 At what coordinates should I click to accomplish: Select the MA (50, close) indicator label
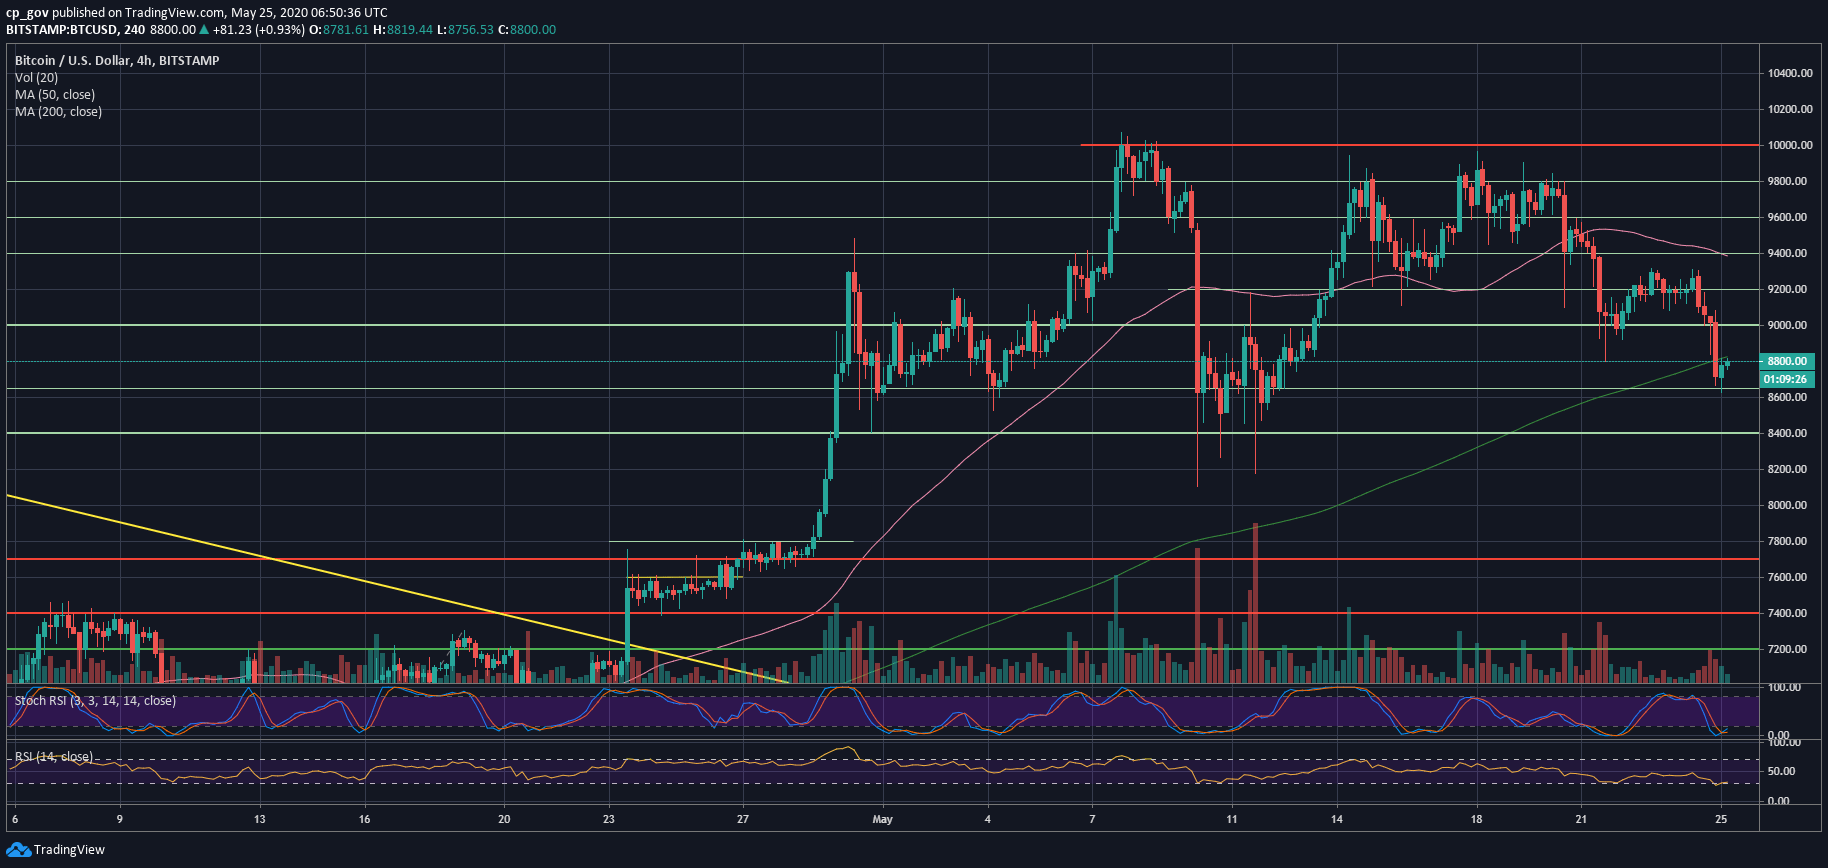55,94
